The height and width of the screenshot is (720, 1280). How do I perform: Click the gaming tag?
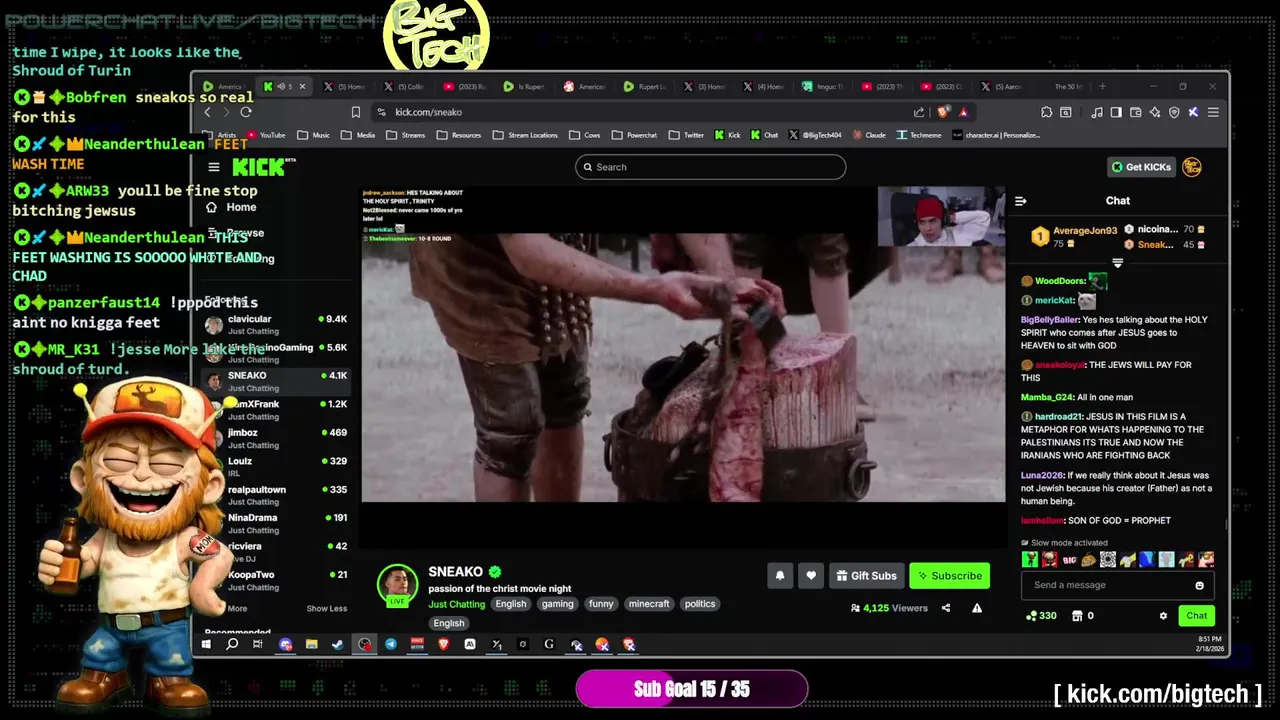pos(557,604)
